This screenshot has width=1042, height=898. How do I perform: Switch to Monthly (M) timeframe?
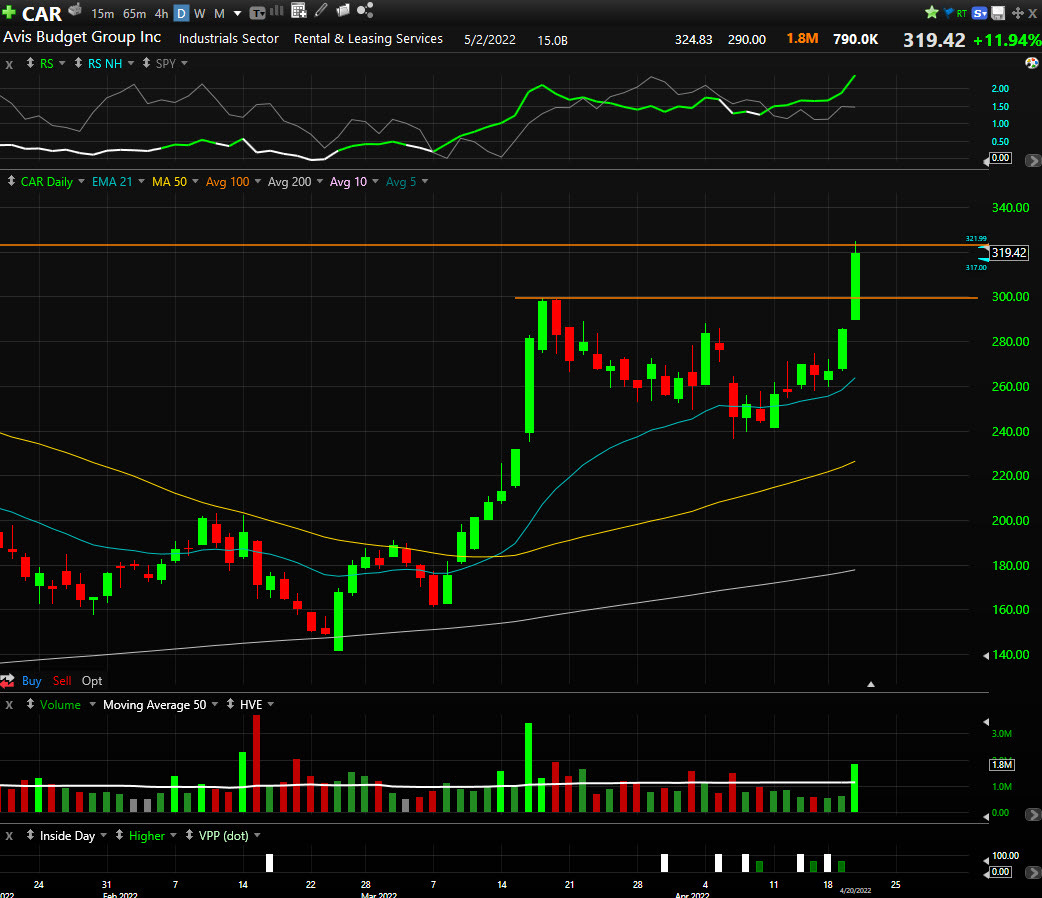[x=219, y=13]
